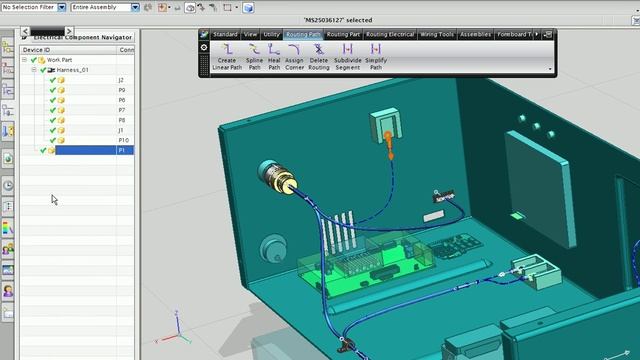Click the radial toolbar logo icon

coord(204,35)
